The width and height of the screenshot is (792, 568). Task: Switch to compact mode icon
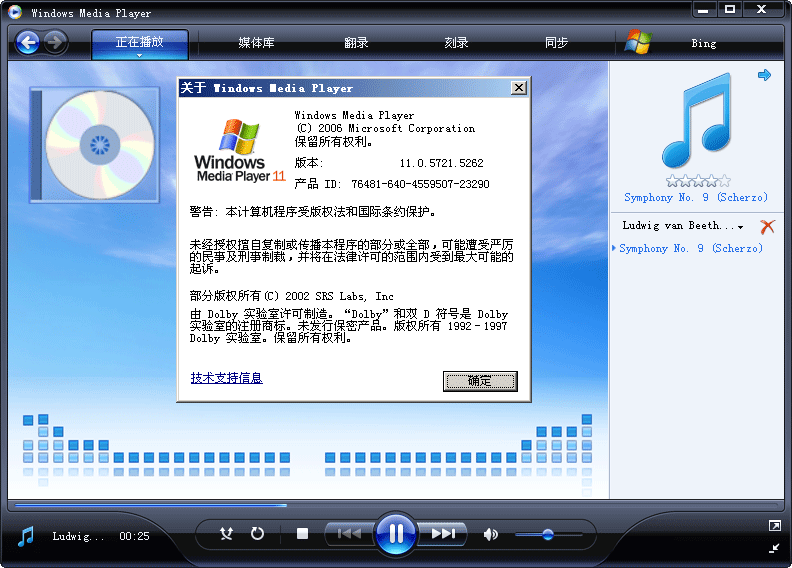coord(774,547)
